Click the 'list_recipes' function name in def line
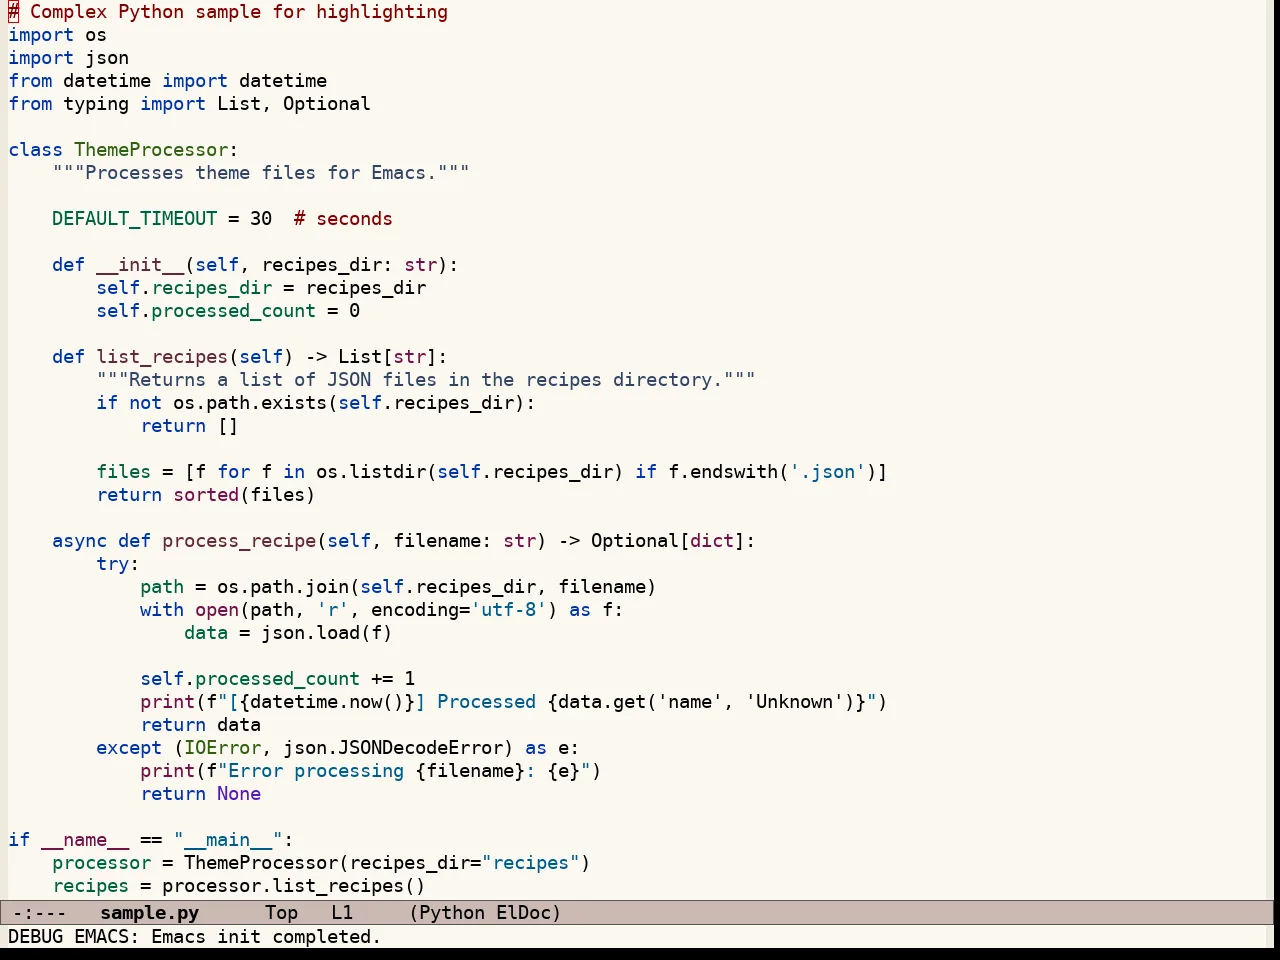The width and height of the screenshot is (1280, 960). pos(162,357)
